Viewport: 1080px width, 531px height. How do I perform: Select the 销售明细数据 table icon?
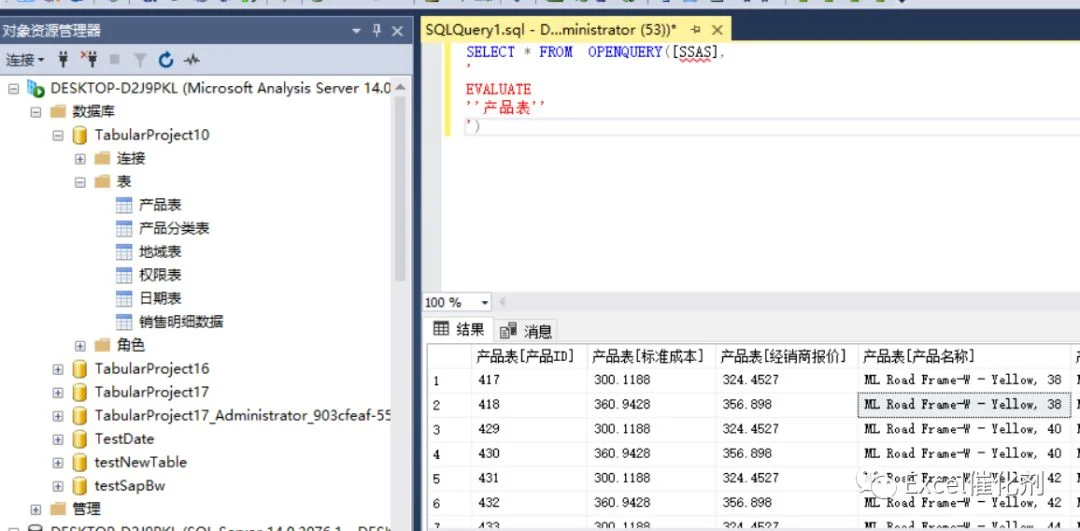[124, 322]
